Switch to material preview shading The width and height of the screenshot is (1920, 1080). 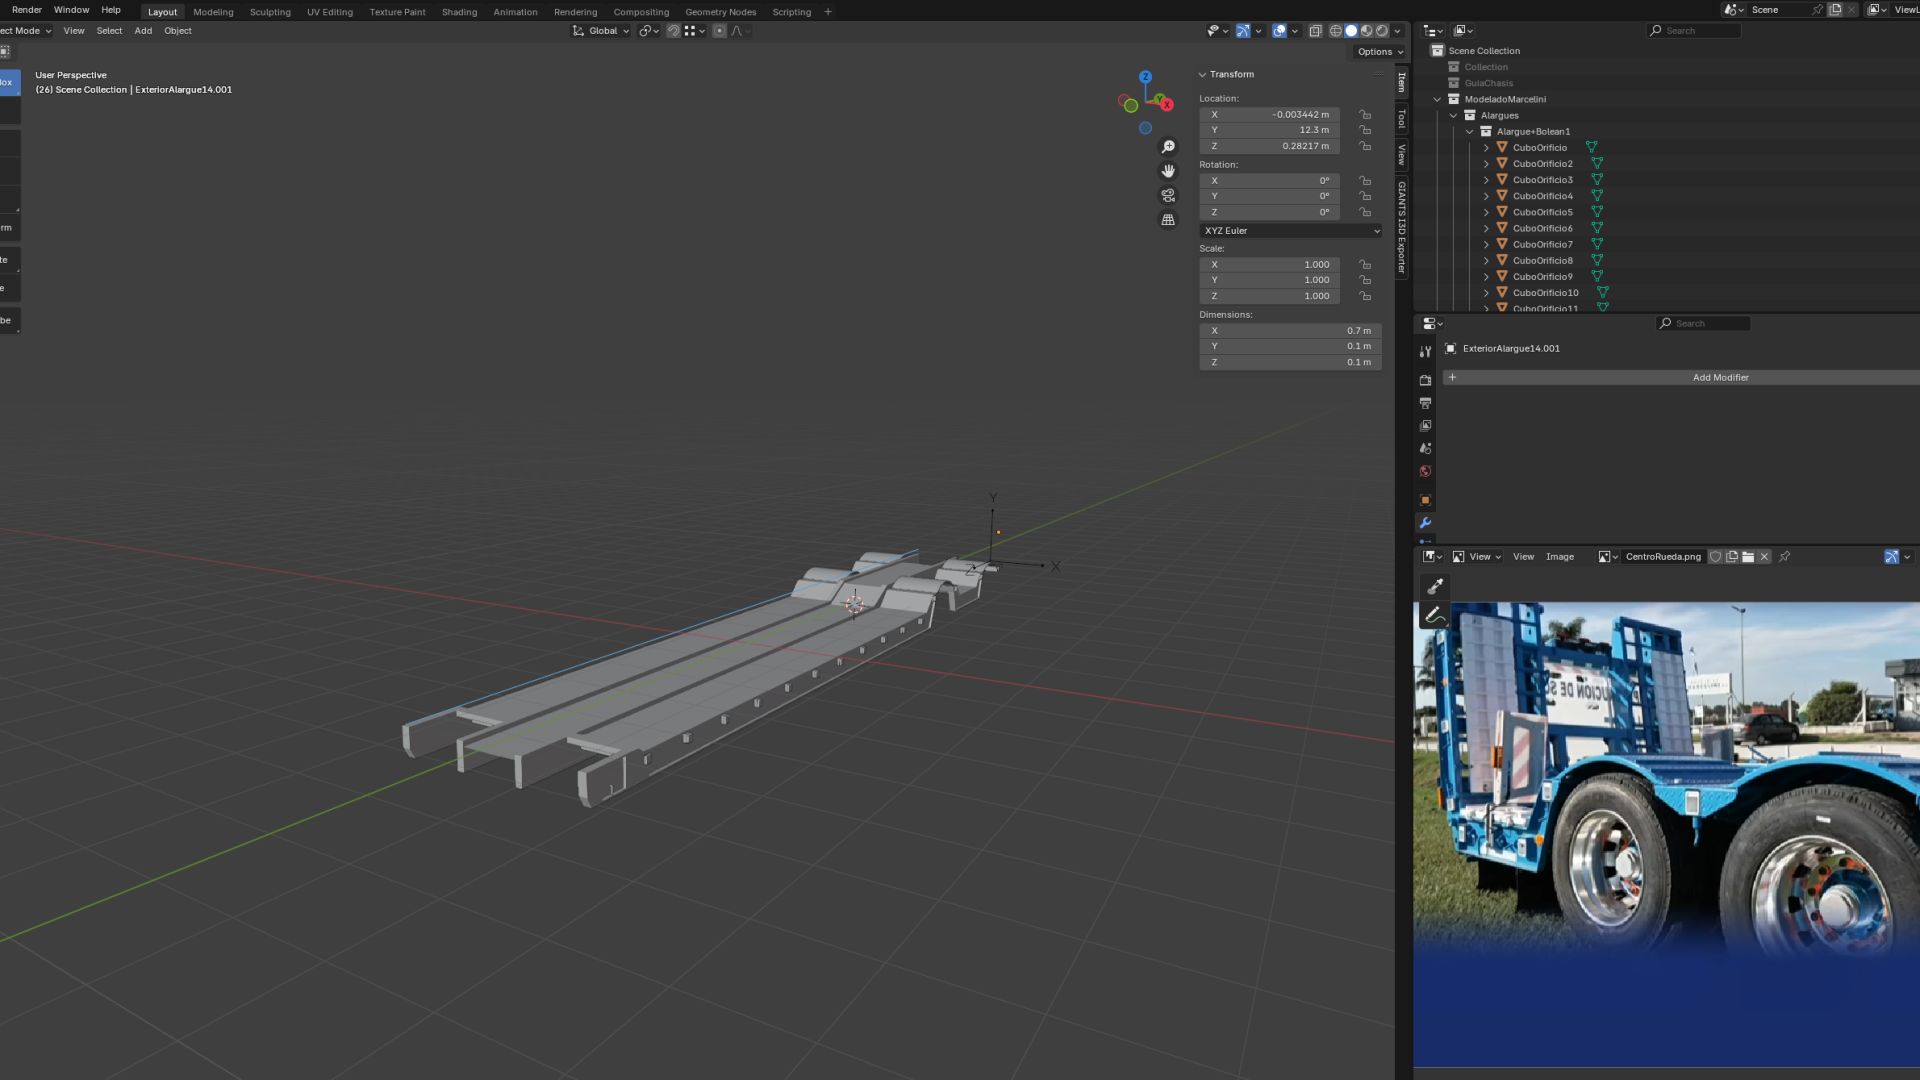[1366, 31]
